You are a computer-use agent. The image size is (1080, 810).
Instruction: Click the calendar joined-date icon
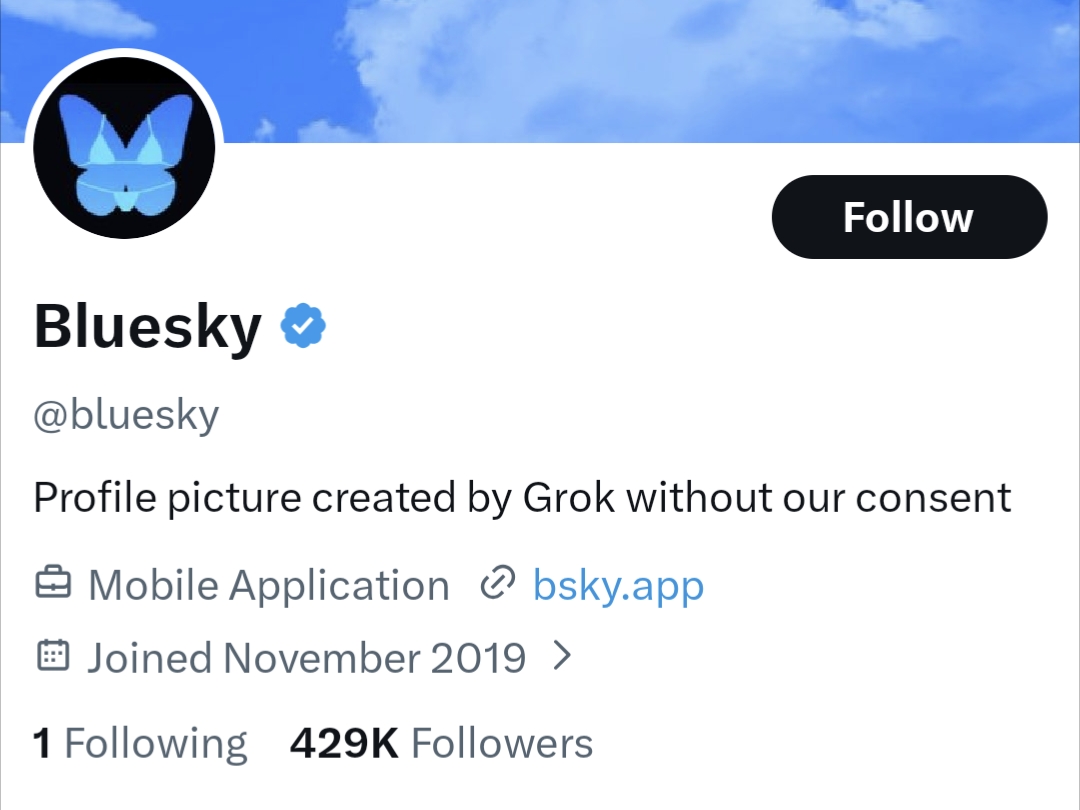coord(53,657)
